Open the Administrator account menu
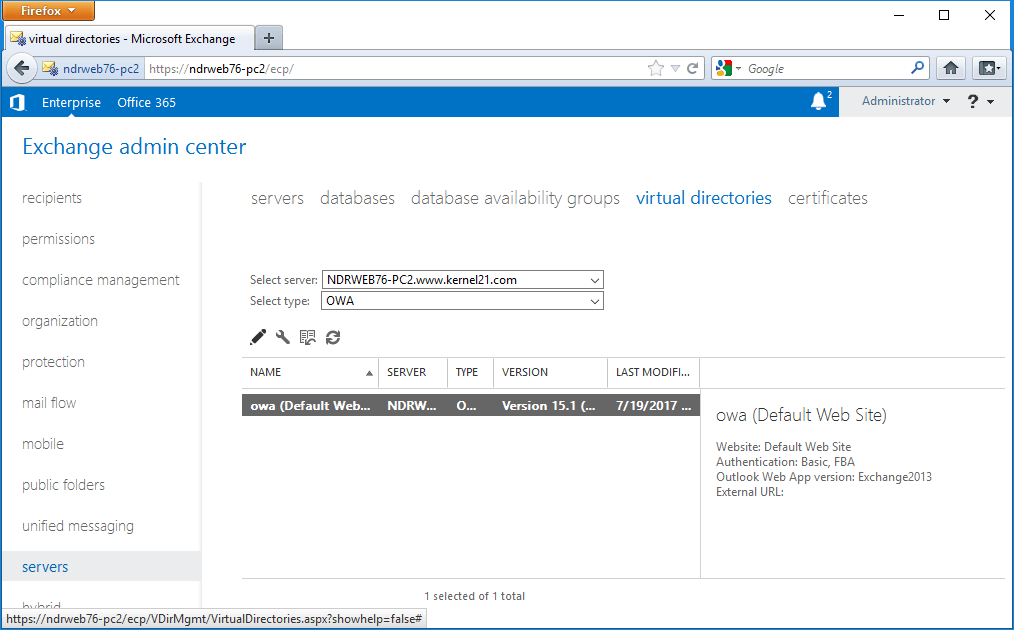The height and width of the screenshot is (630, 1014). point(905,101)
